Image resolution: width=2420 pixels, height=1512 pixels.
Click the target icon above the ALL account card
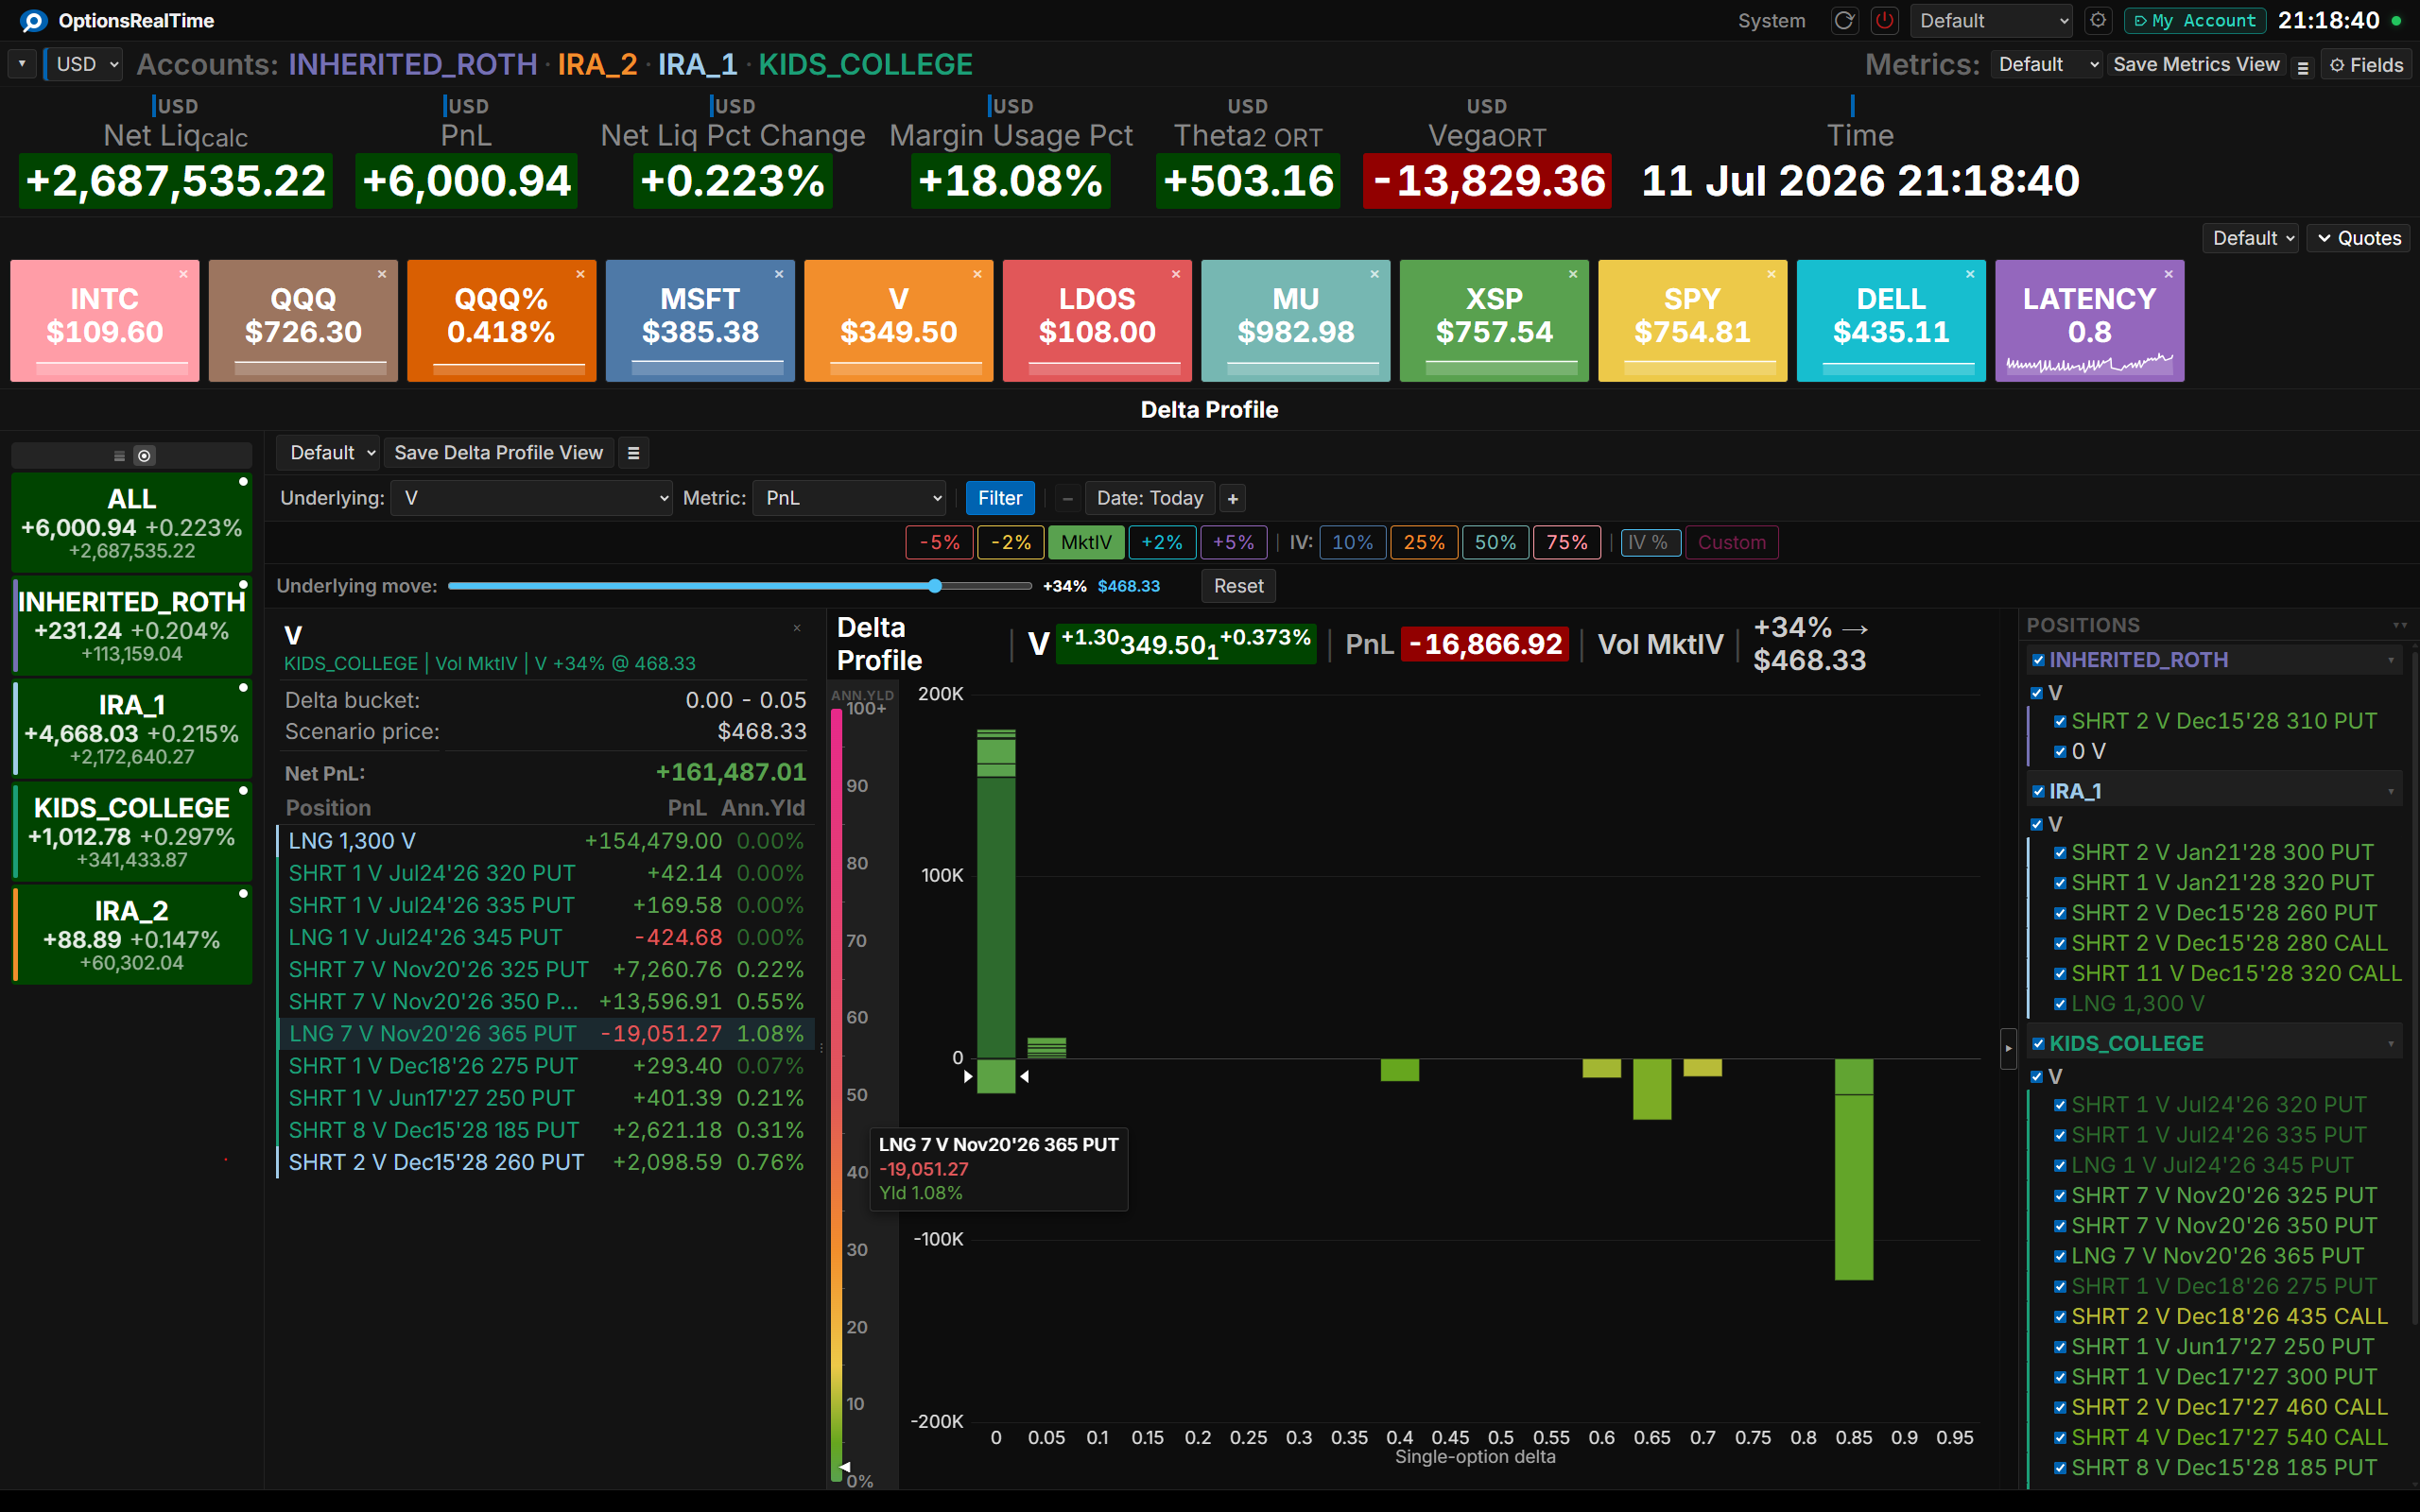[x=145, y=456]
